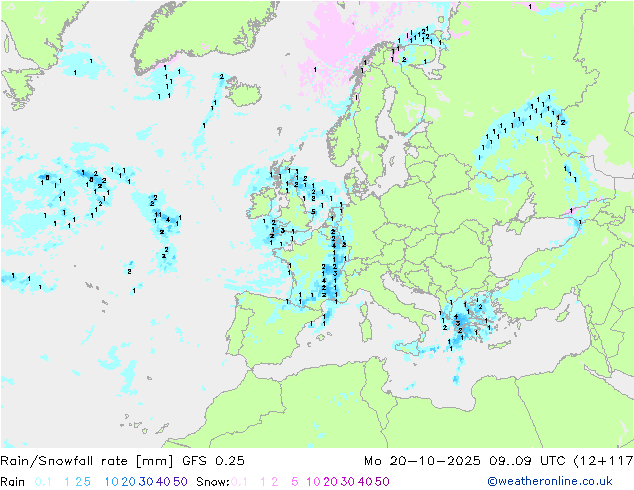Screen dimensions: 634x490
Task: Click the snow legend value 10
Action: [x=313, y=482]
